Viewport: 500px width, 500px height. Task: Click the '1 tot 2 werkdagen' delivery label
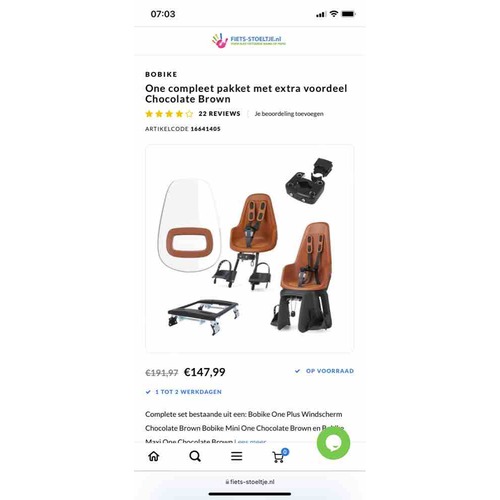(x=184, y=392)
